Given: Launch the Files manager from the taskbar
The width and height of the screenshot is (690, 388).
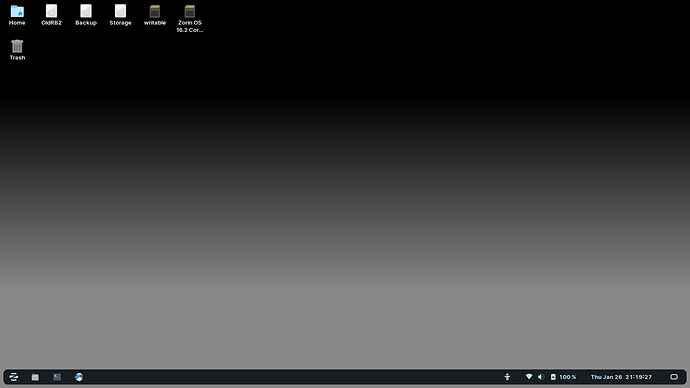Looking at the screenshot, I should click(x=35, y=377).
